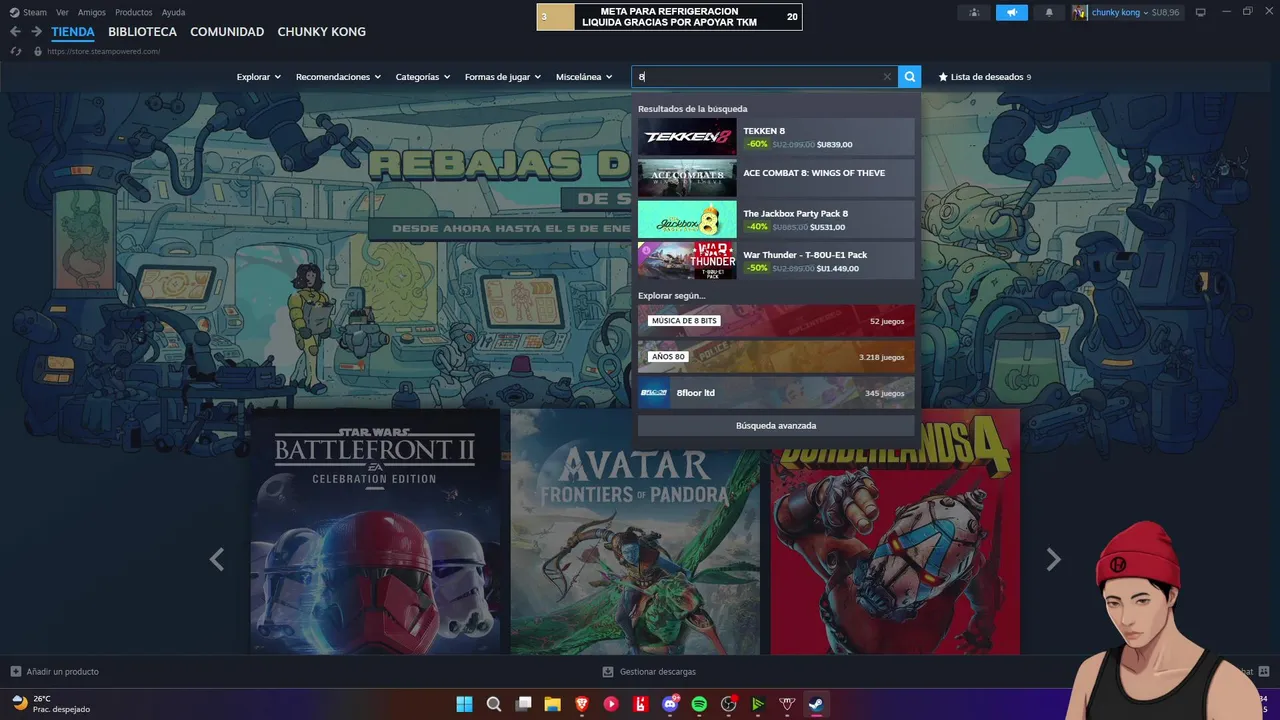1280x720 pixels.
Task: Open Spotify from the taskbar
Action: pos(699,704)
